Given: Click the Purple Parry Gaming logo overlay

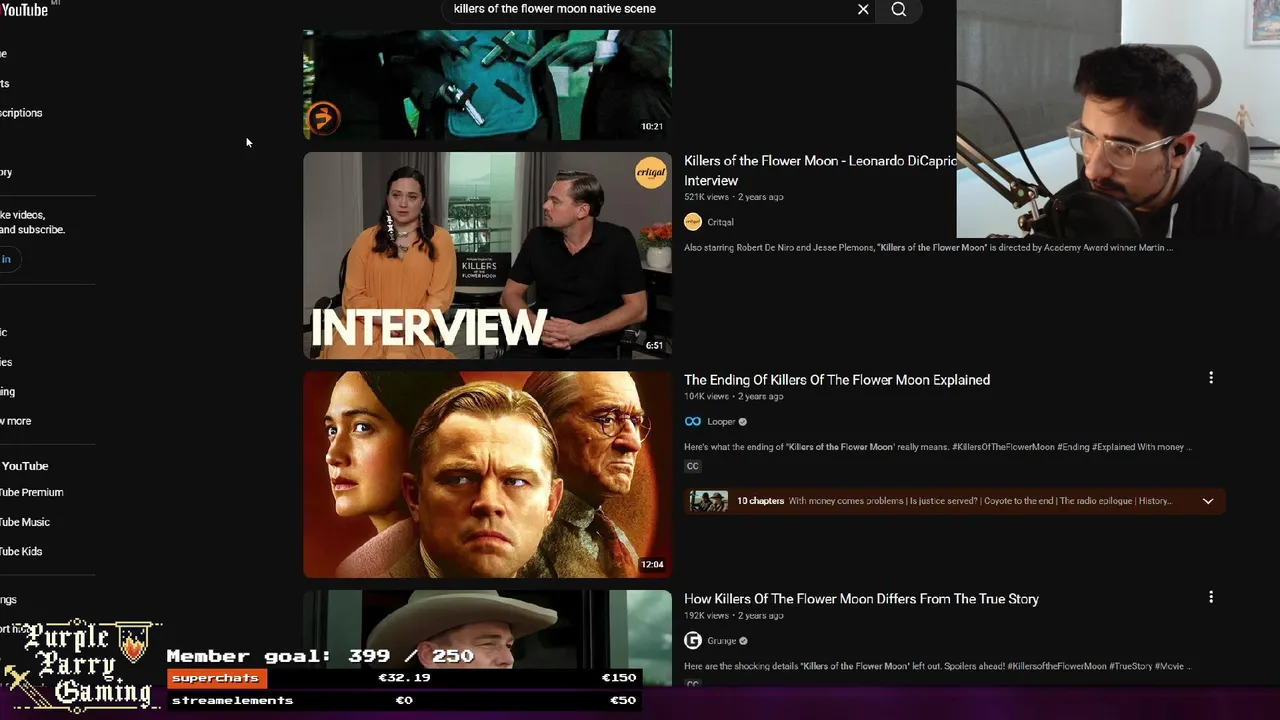Looking at the screenshot, I should [x=82, y=665].
